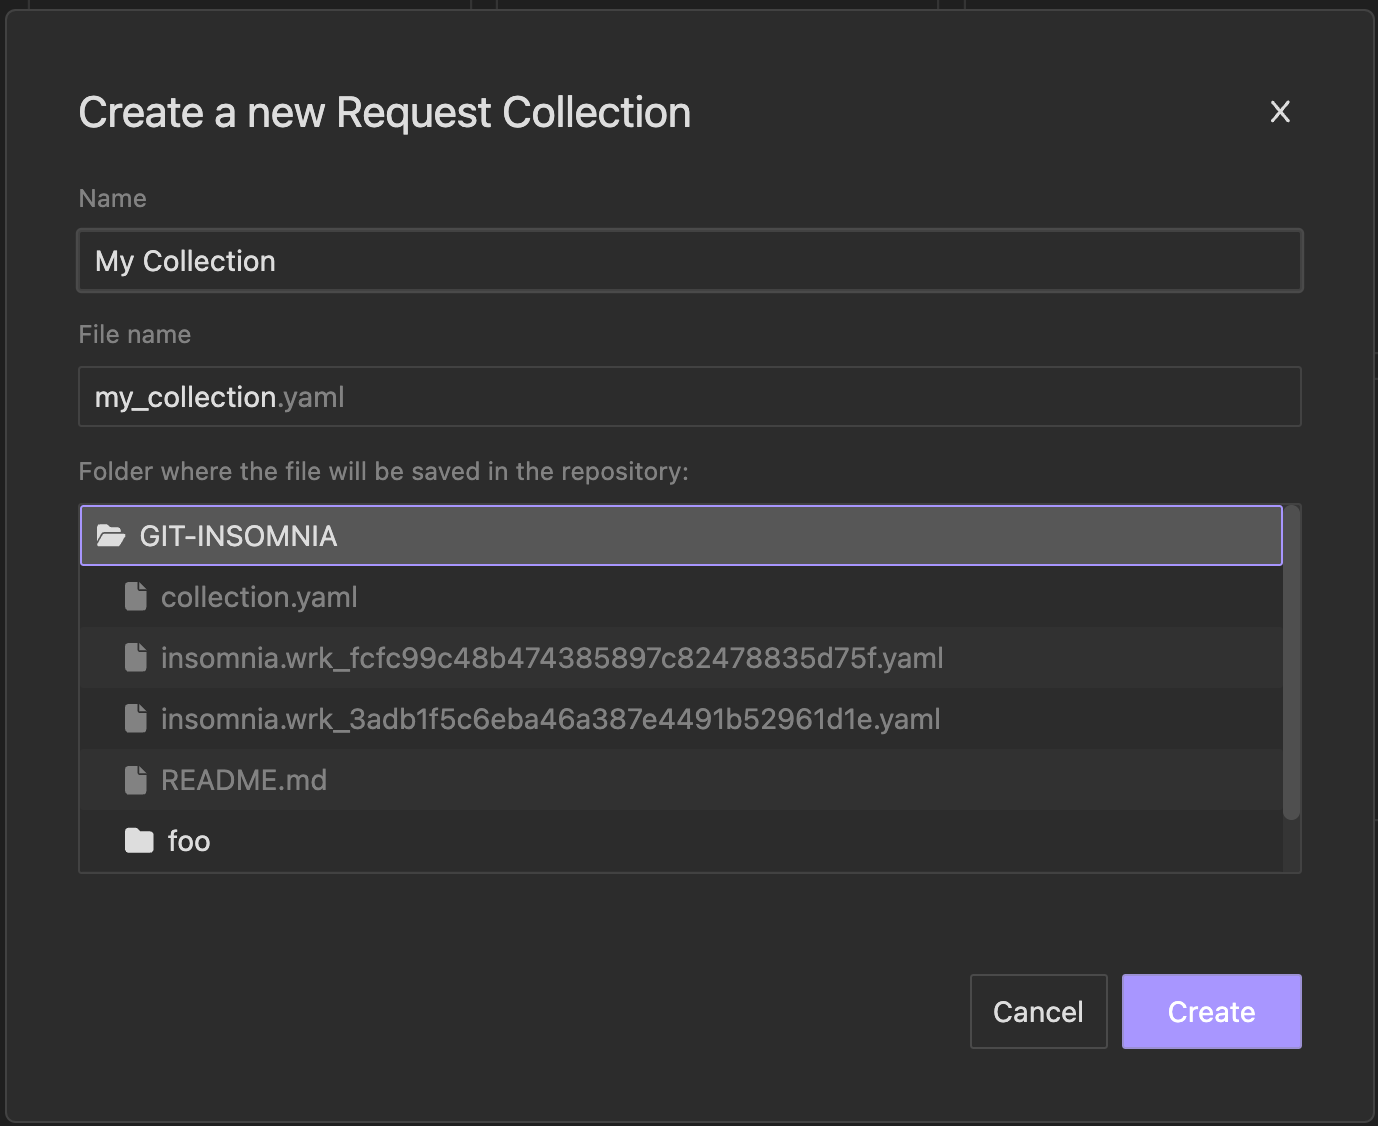
Task: Click the File name input field
Action: (690, 397)
